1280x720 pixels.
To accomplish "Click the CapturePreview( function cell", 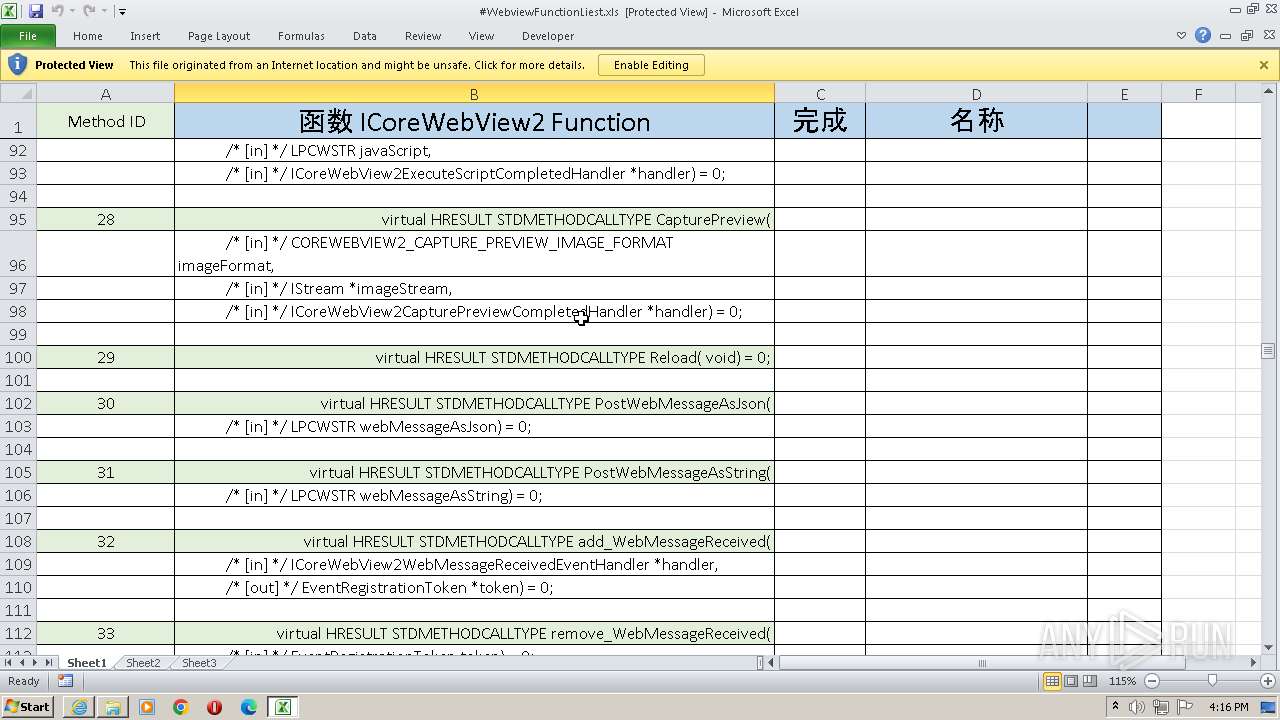I will (x=474, y=219).
